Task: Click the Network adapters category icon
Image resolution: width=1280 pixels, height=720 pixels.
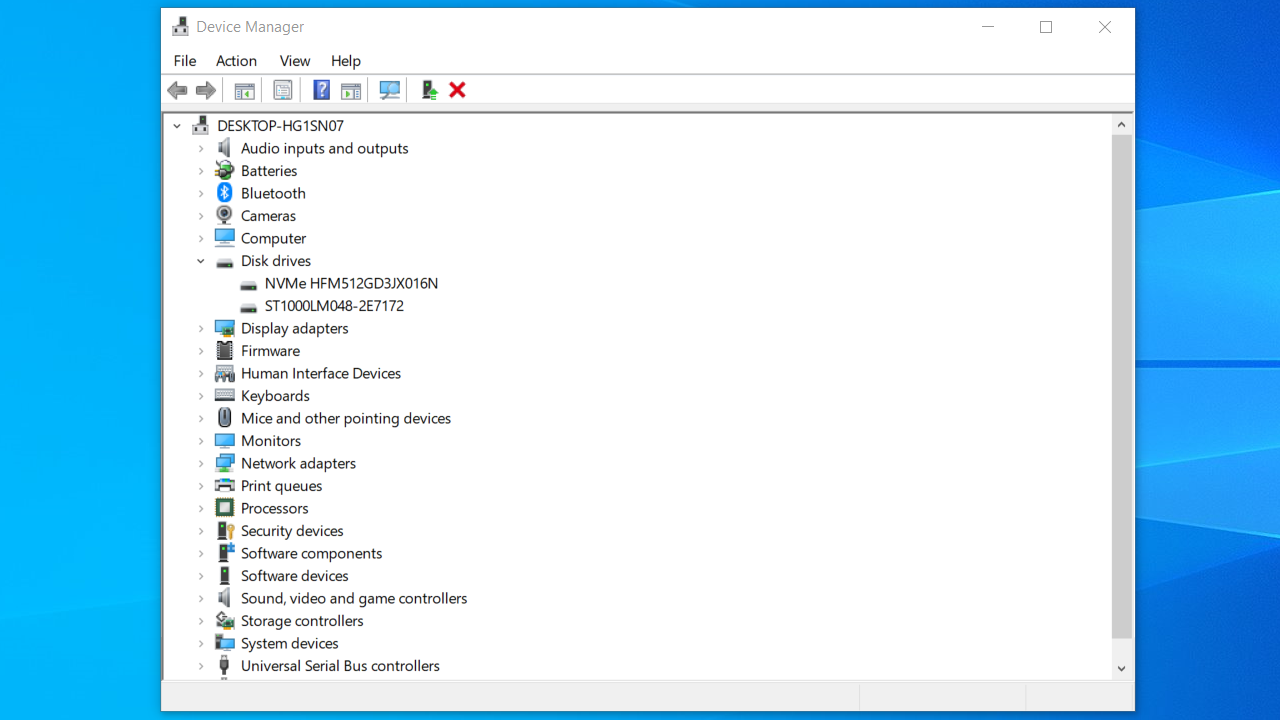Action: [225, 463]
